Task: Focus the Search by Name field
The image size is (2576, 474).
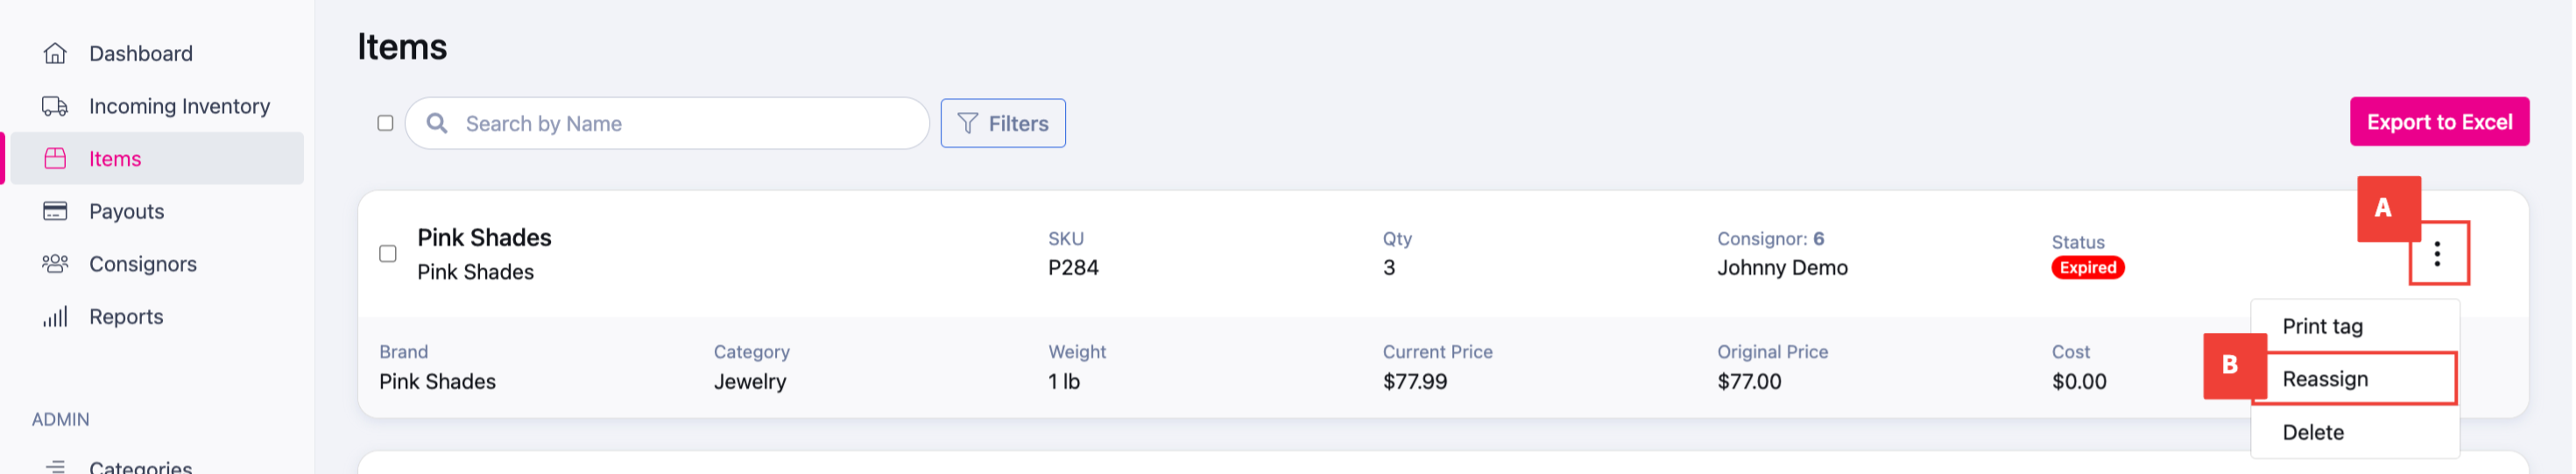Action: [668, 123]
